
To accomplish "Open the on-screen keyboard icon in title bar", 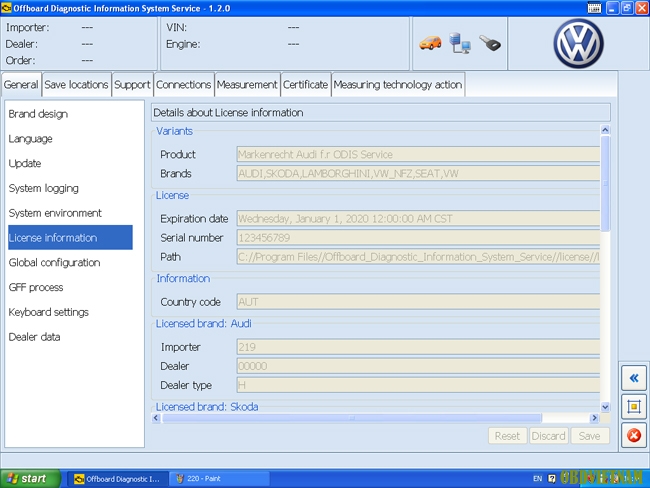I will pyautogui.click(x=594, y=8).
